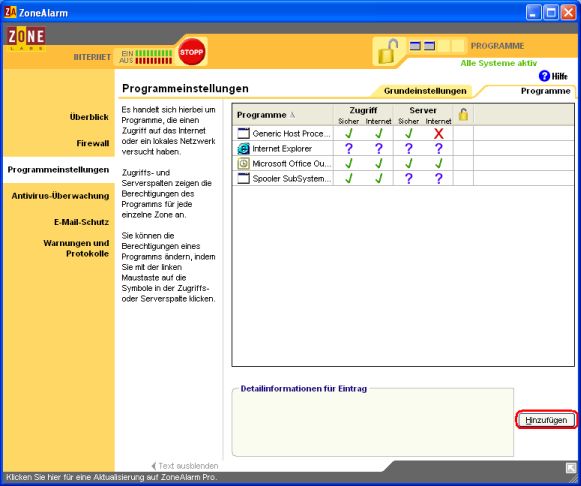Screen dimensions: 581x486
Task: Toggle Spooler Zugriff Sicher checkmark
Action: [349, 179]
